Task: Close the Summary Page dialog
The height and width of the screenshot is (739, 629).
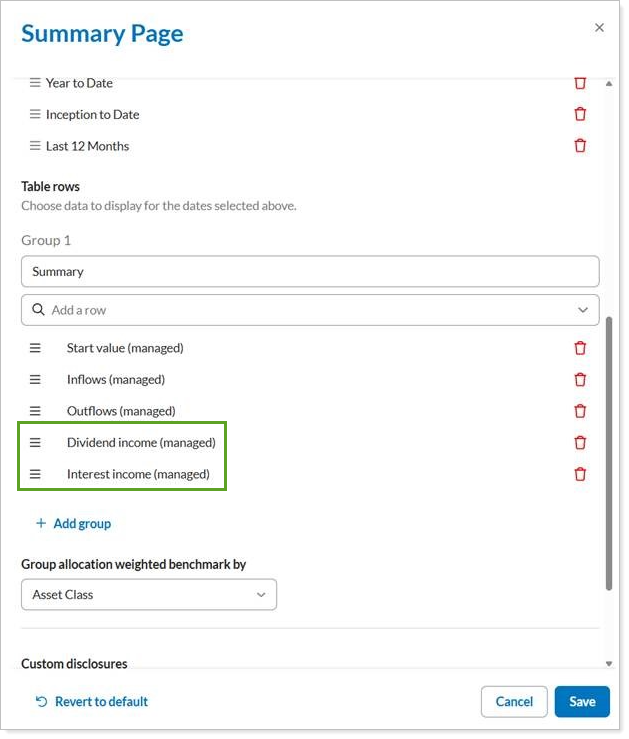Action: [x=600, y=28]
